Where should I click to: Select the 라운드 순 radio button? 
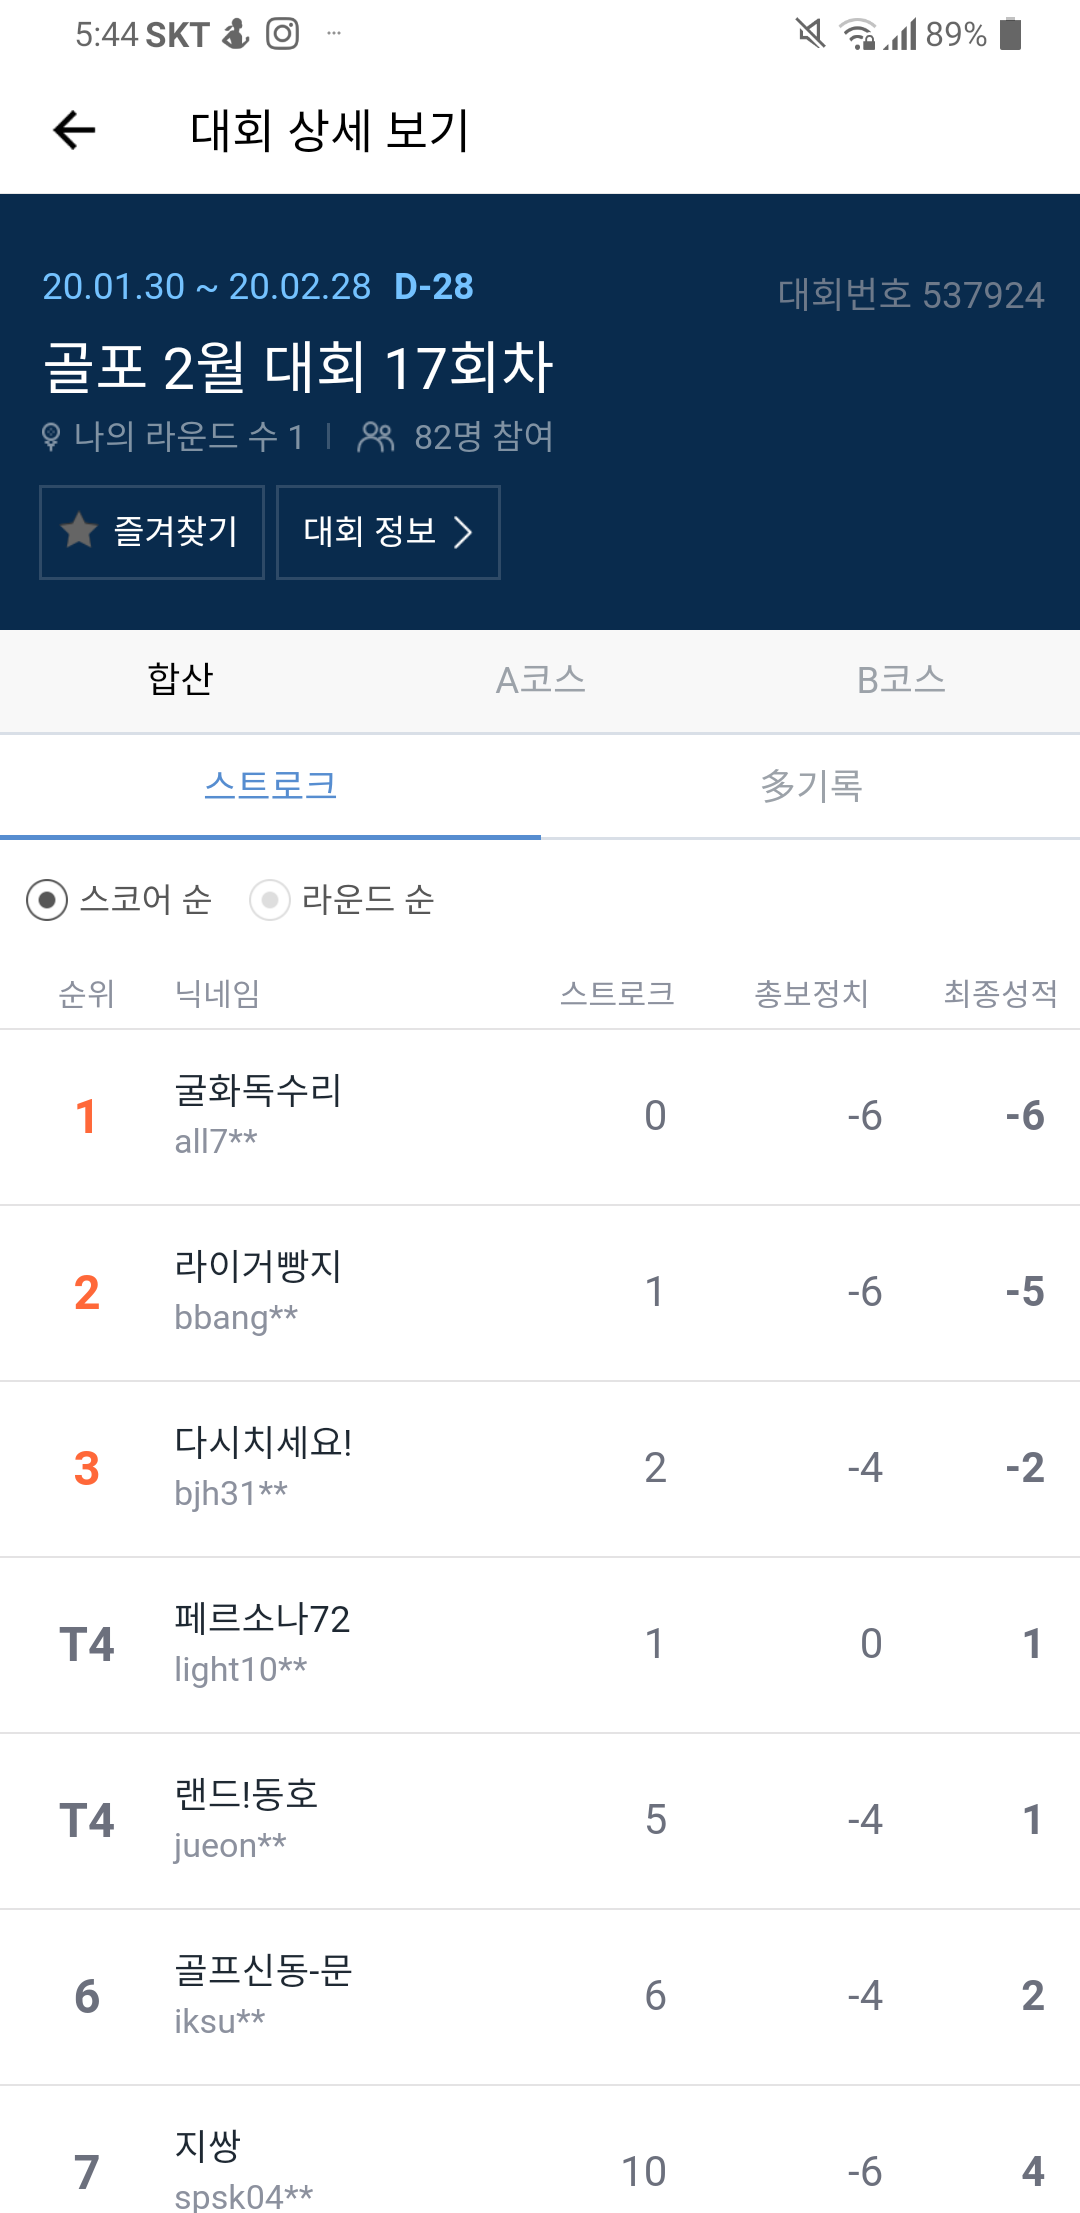coord(270,900)
